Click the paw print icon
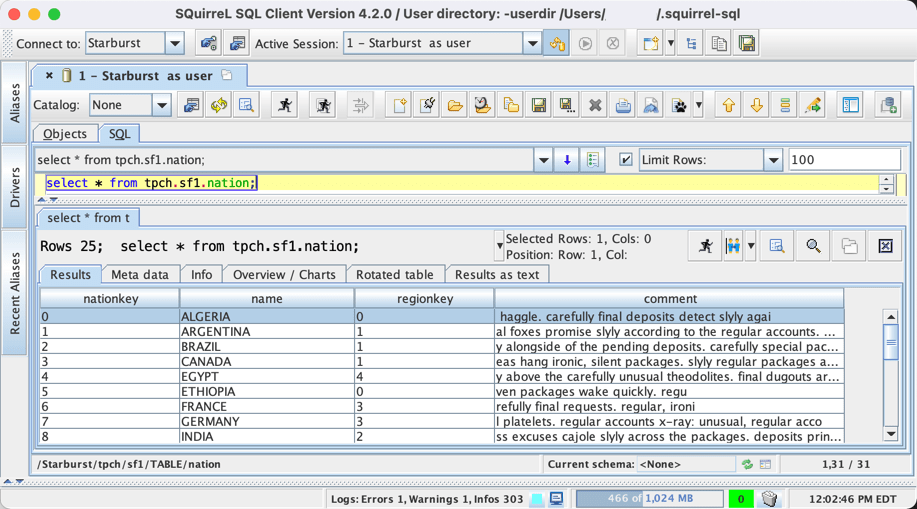 [x=679, y=105]
